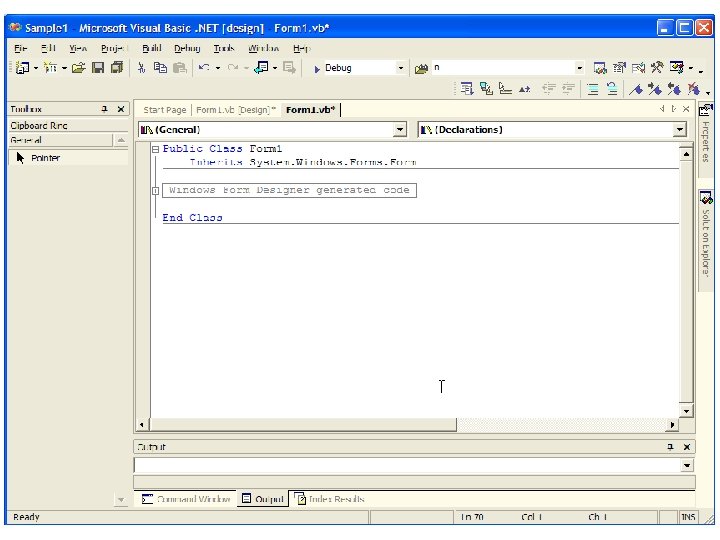The width and height of the screenshot is (720, 540).
Task: Open the Clipboard Ring toolbox section
Action: 68,125
